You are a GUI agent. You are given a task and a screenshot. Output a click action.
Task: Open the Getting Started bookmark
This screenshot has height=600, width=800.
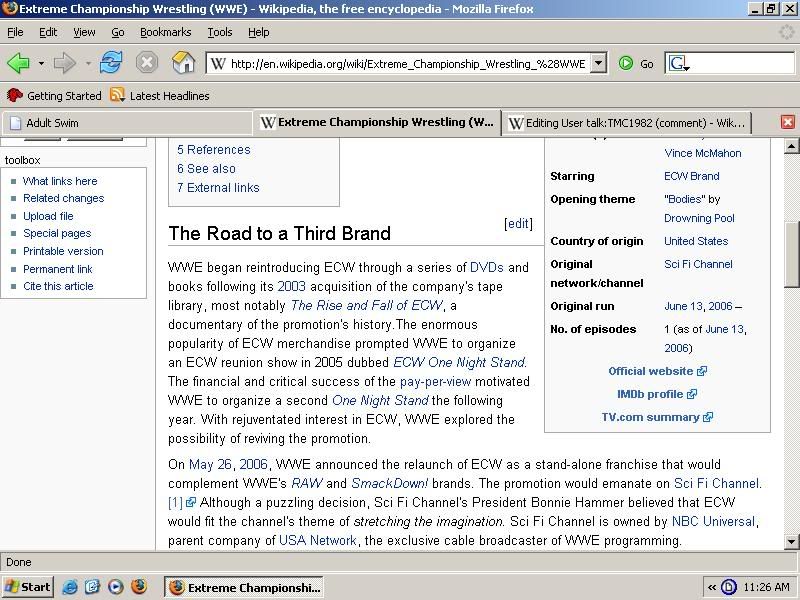point(54,95)
